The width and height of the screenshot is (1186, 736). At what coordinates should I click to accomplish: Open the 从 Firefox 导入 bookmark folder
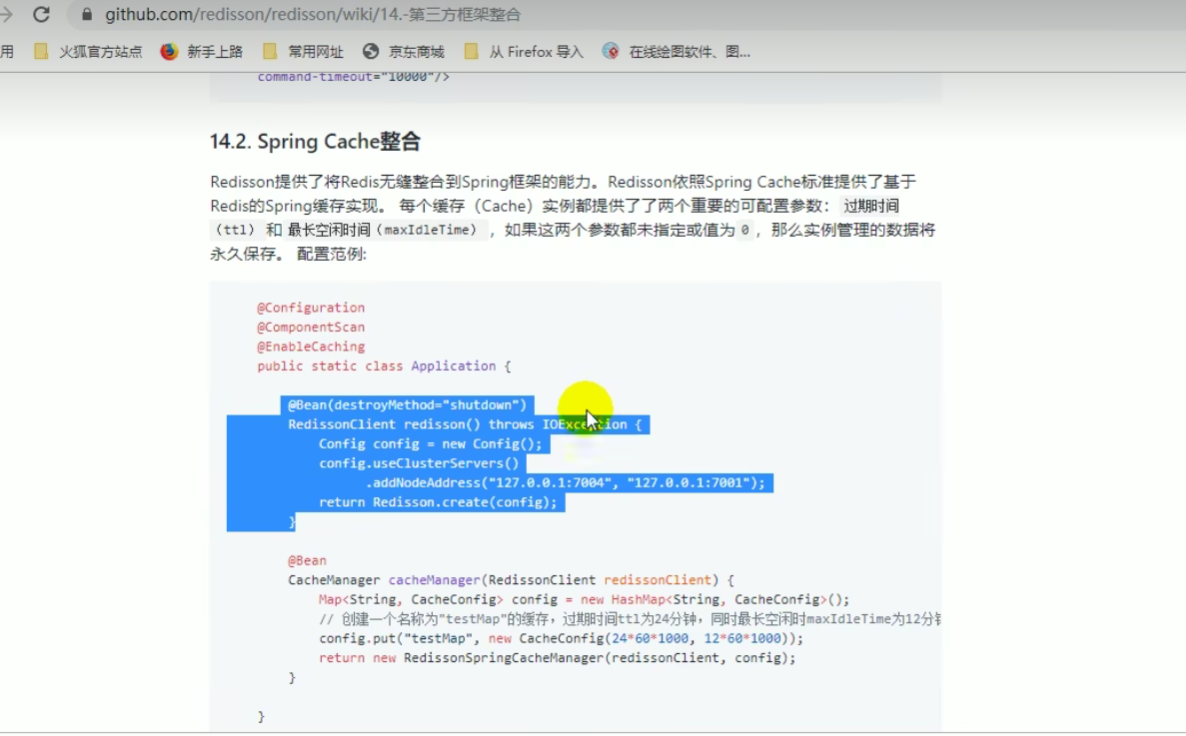pos(536,51)
